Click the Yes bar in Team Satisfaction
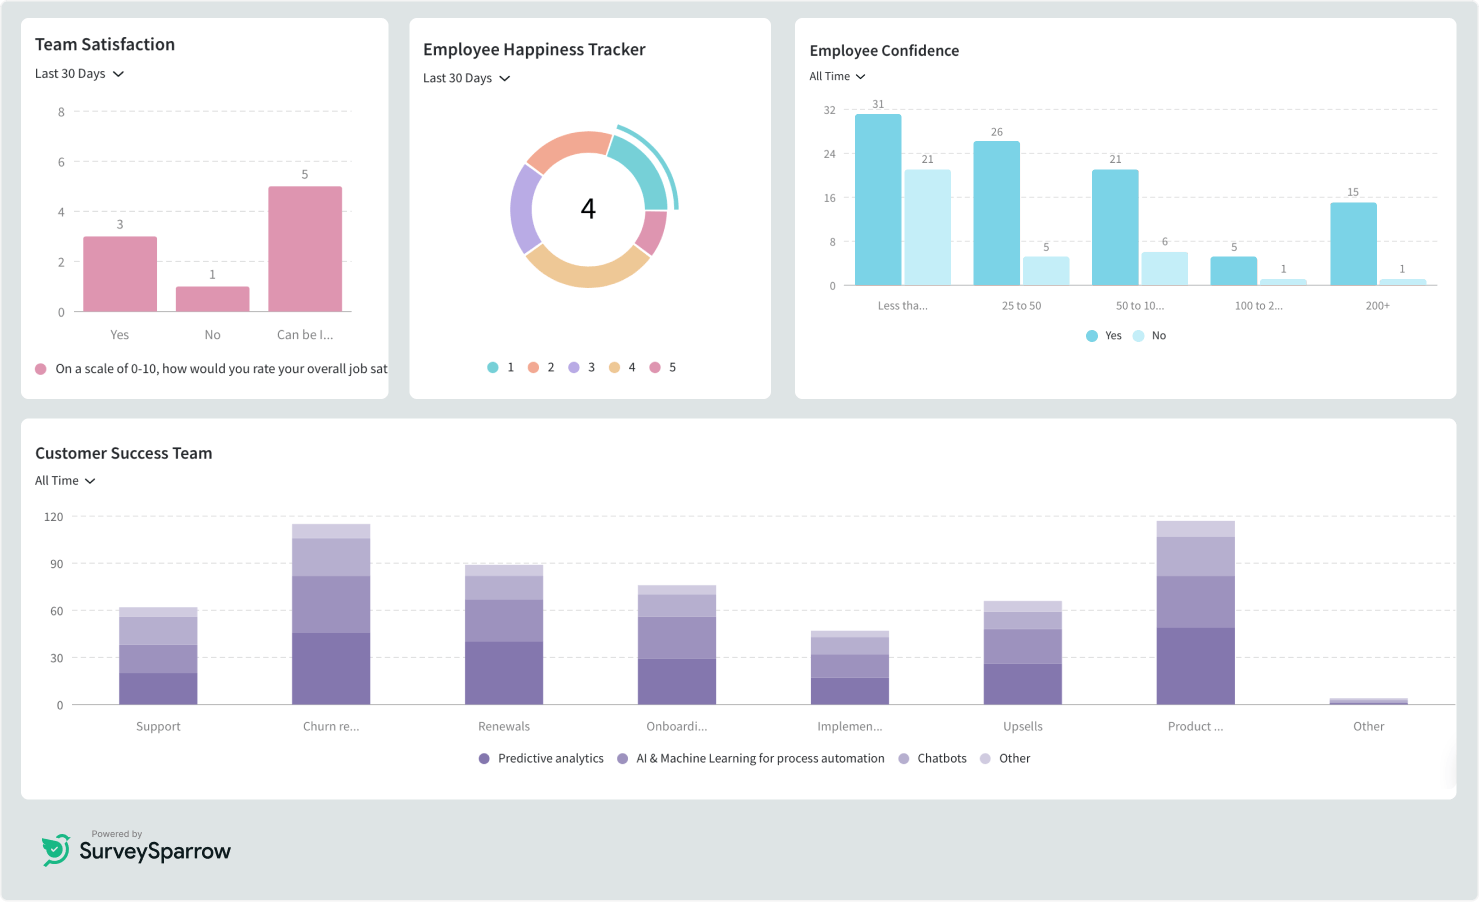Image resolution: width=1479 pixels, height=902 pixels. click(x=120, y=274)
